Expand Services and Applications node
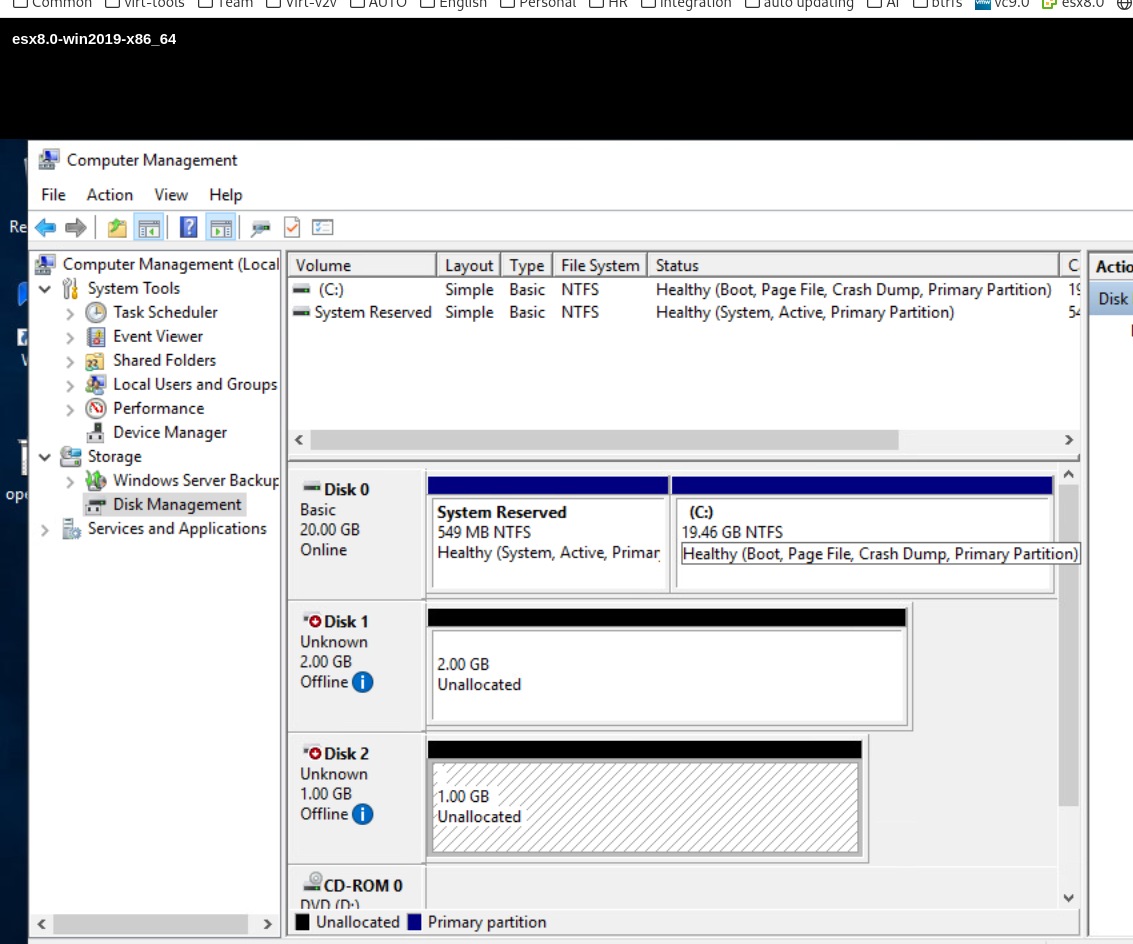1133x944 pixels. (45, 530)
